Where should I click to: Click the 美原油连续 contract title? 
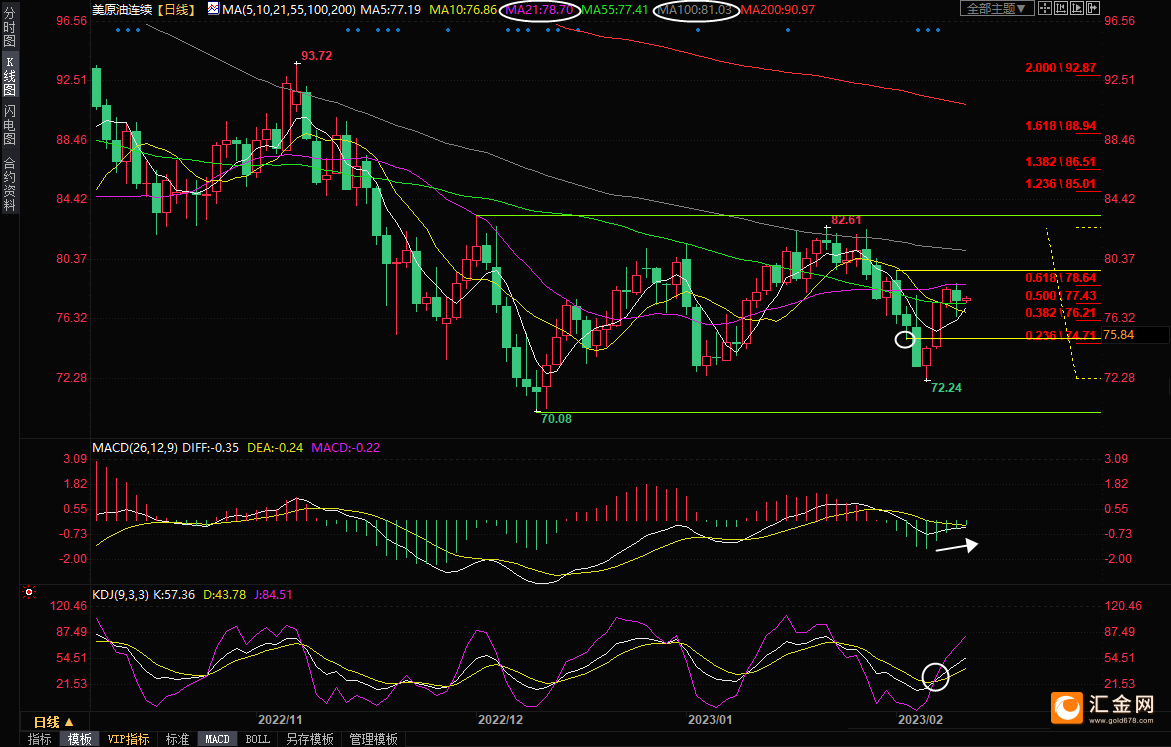122,10
